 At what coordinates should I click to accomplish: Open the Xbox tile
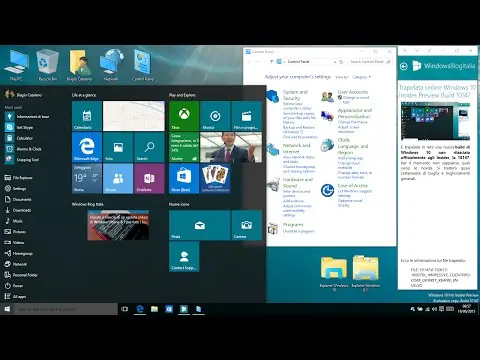point(184,116)
